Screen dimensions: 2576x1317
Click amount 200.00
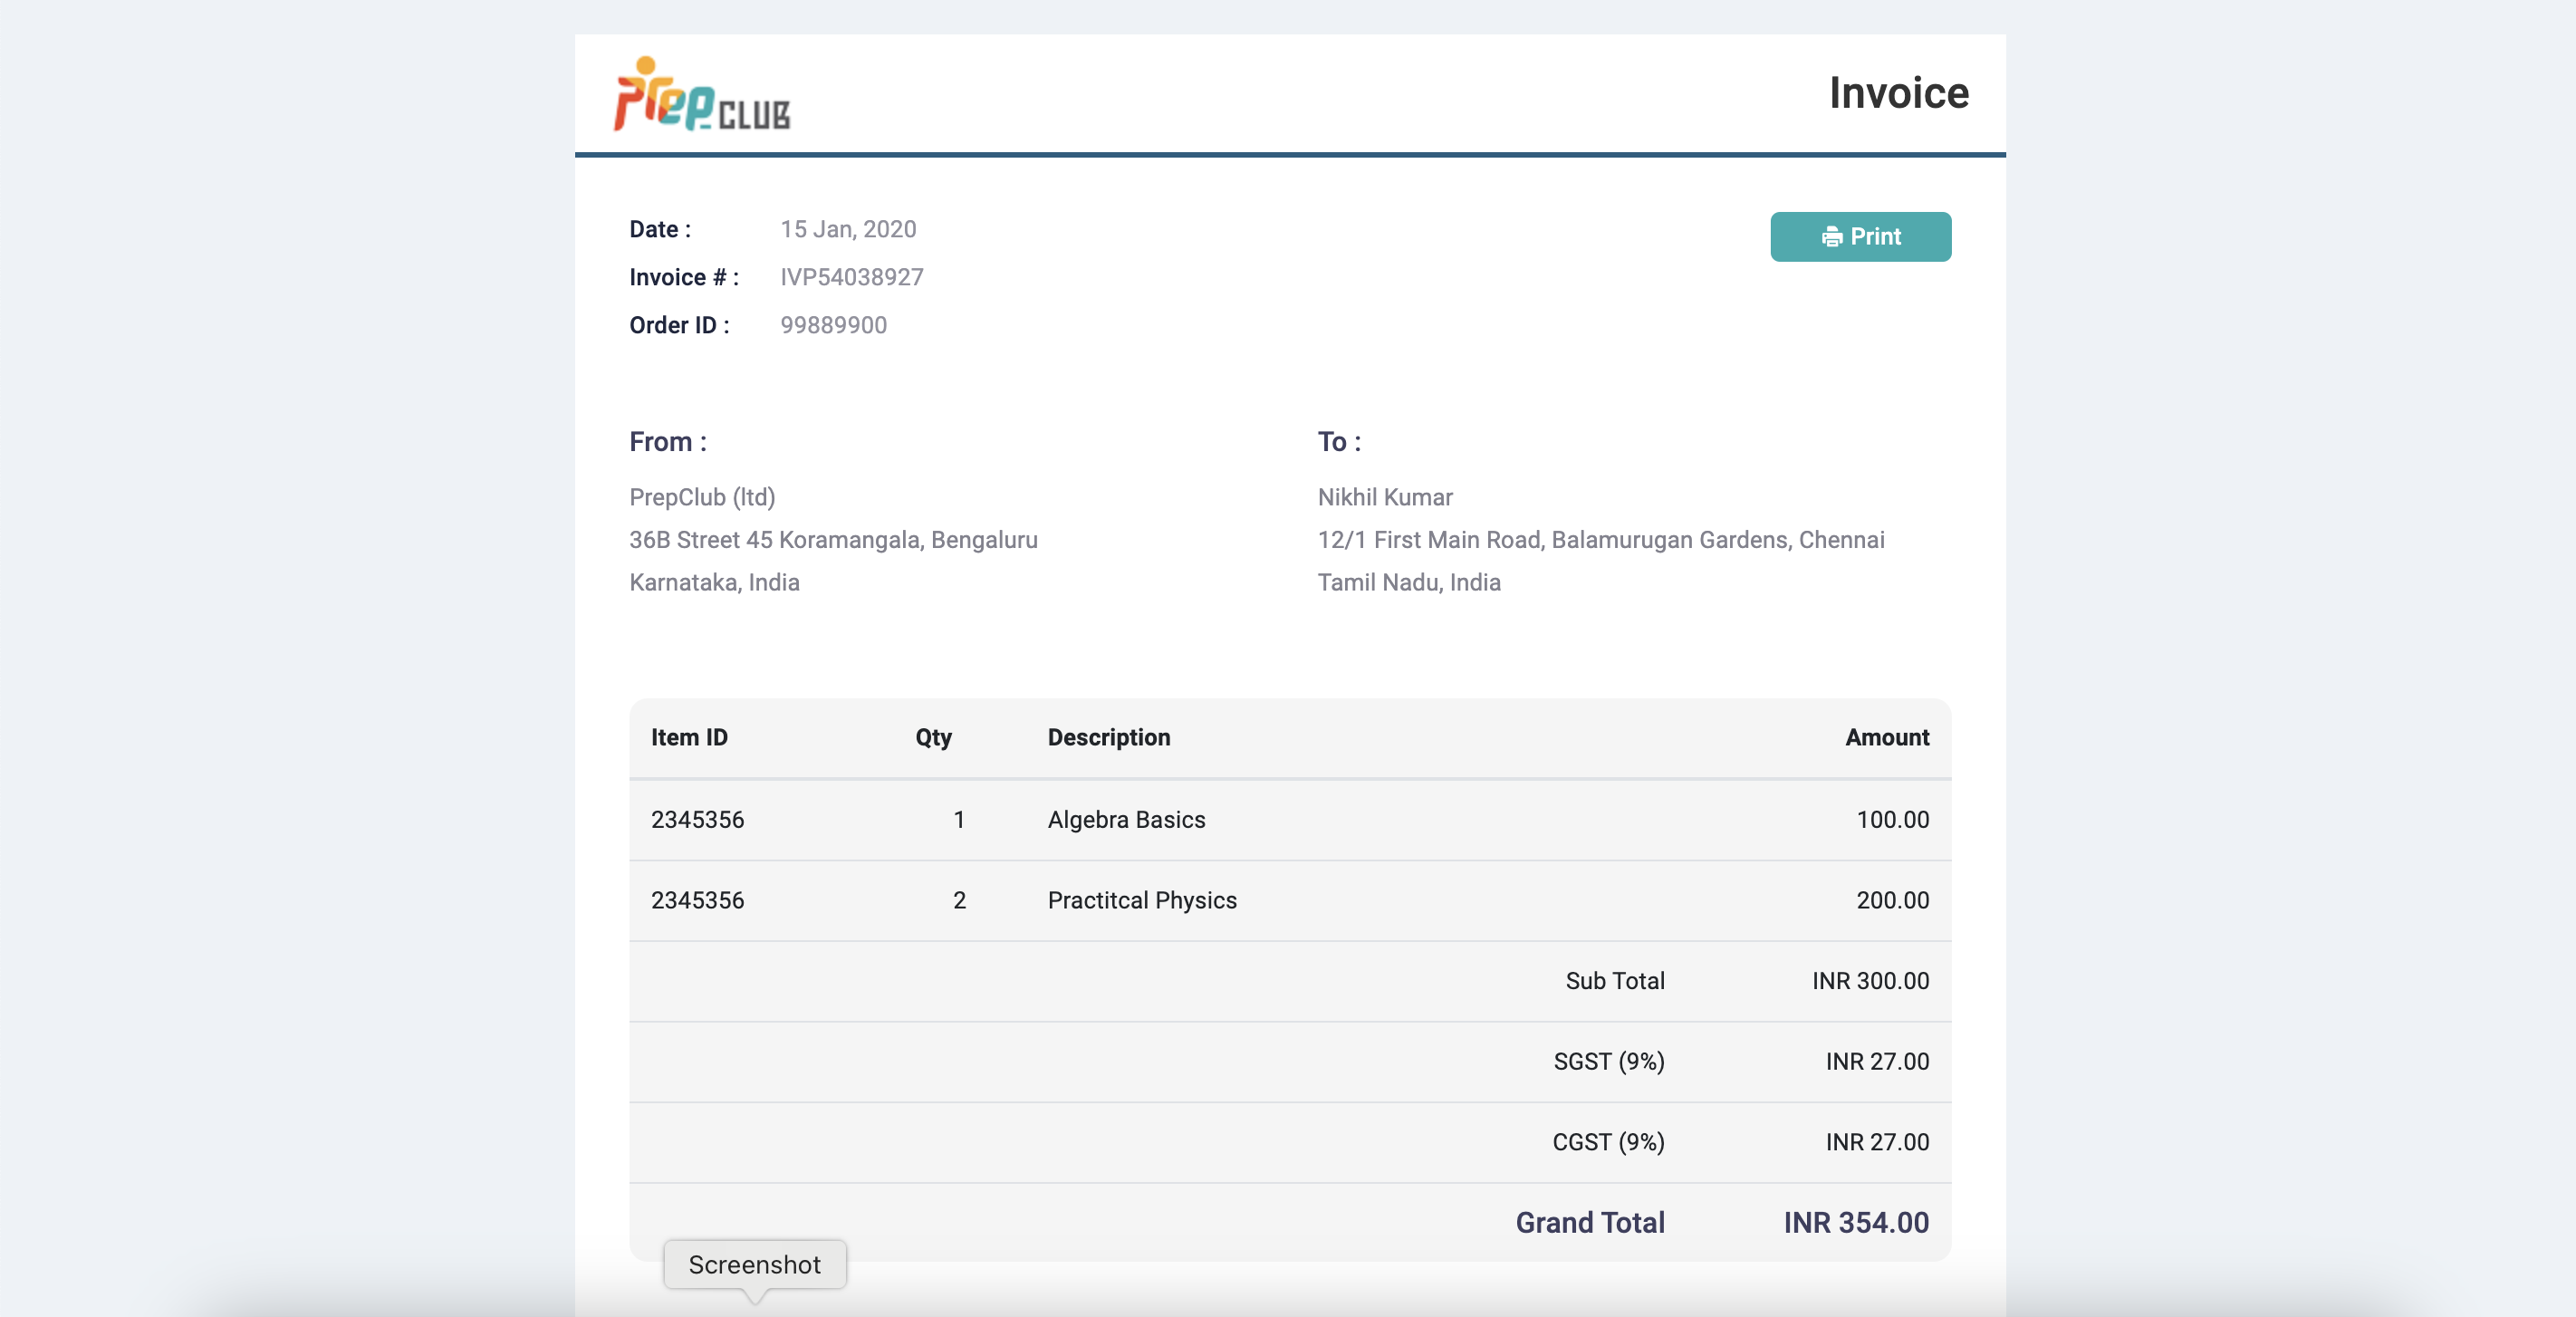[1892, 900]
